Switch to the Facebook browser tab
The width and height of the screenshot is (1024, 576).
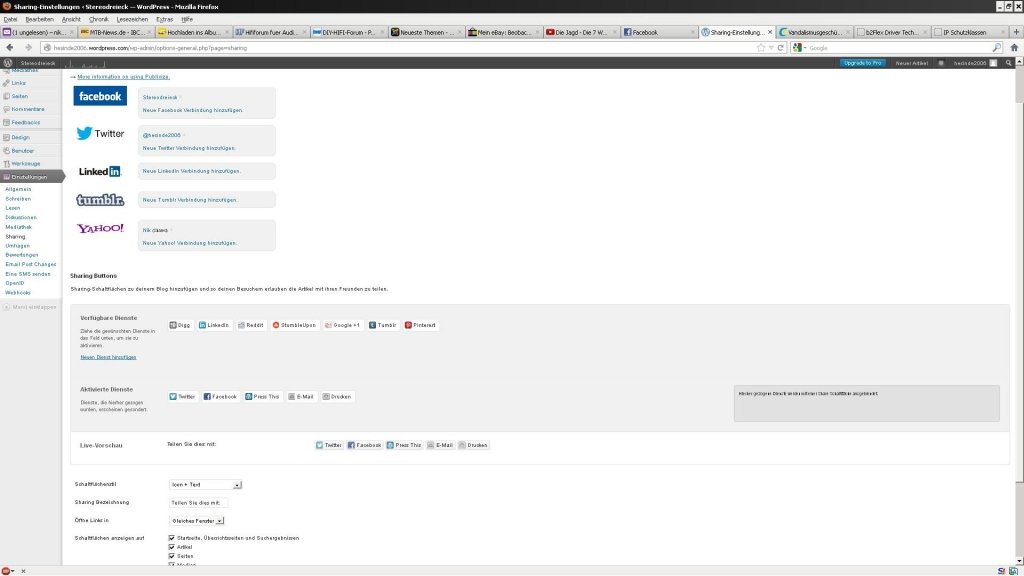pos(657,32)
